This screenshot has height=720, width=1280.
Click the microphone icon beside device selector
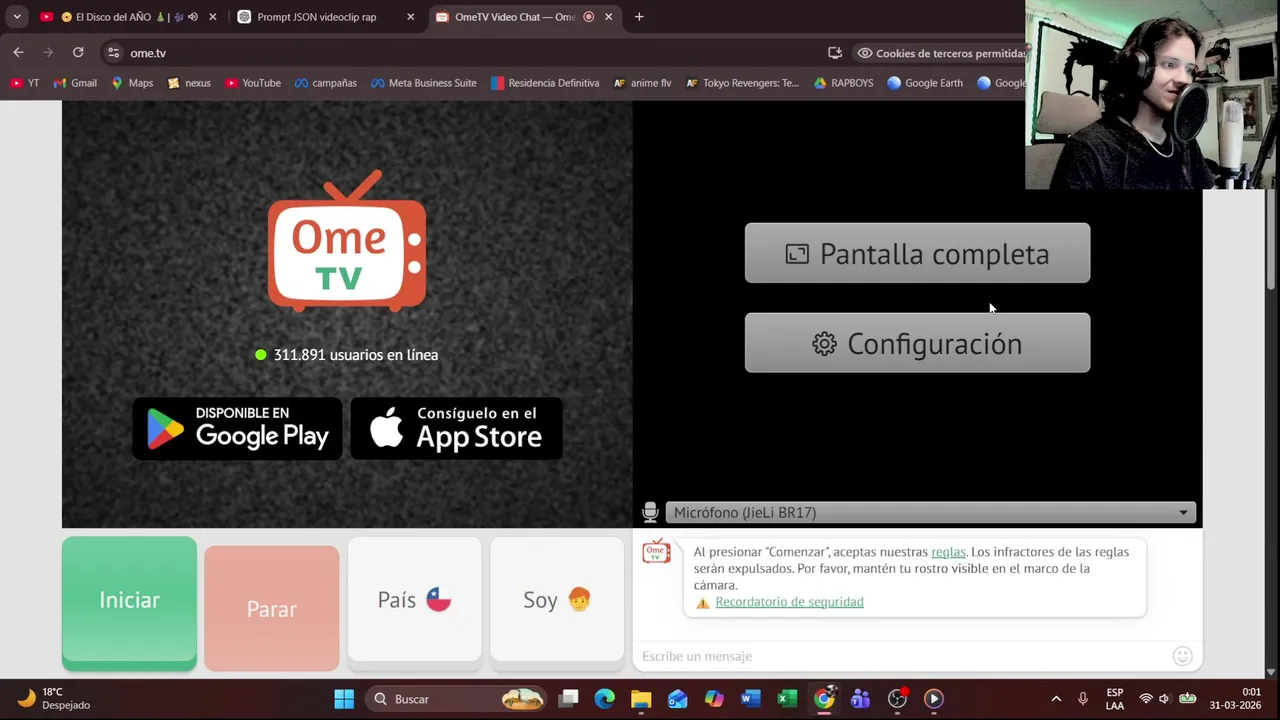pos(650,512)
